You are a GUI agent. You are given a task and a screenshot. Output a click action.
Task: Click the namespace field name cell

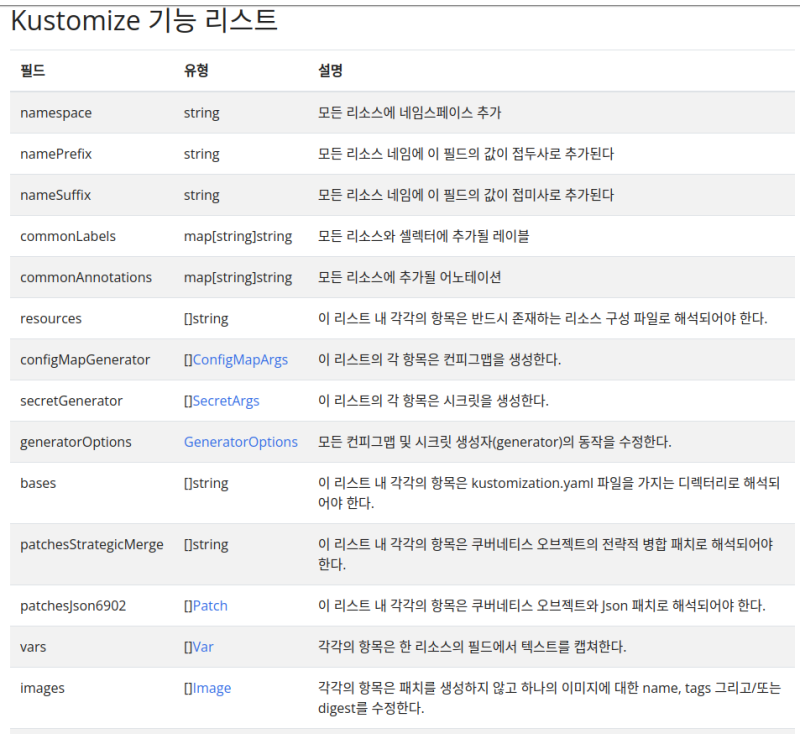click(56, 114)
